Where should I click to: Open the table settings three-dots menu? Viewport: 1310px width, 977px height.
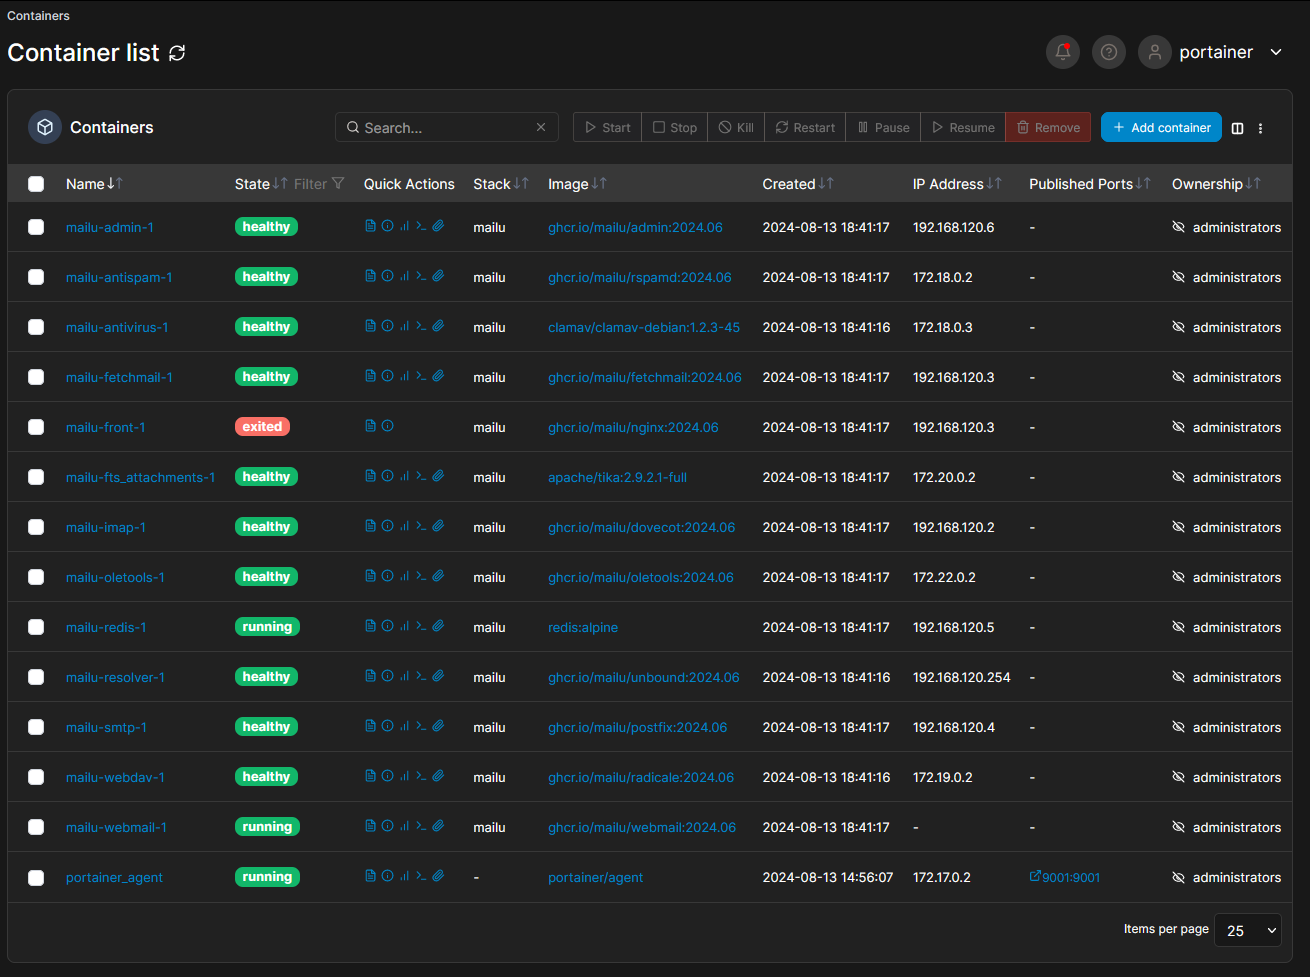point(1260,128)
